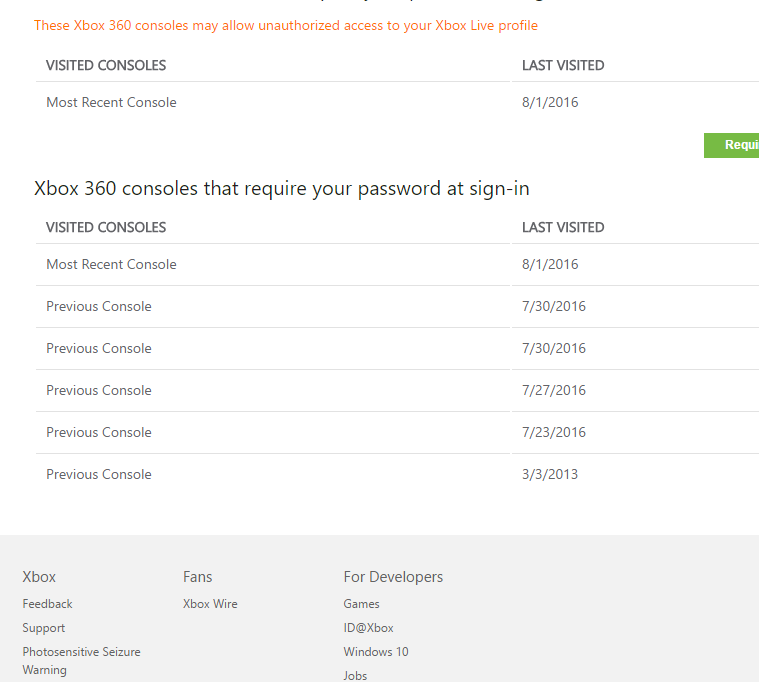Visit the Xbox Wire link under Fans
Screen dimensions: 759x682
[210, 604]
